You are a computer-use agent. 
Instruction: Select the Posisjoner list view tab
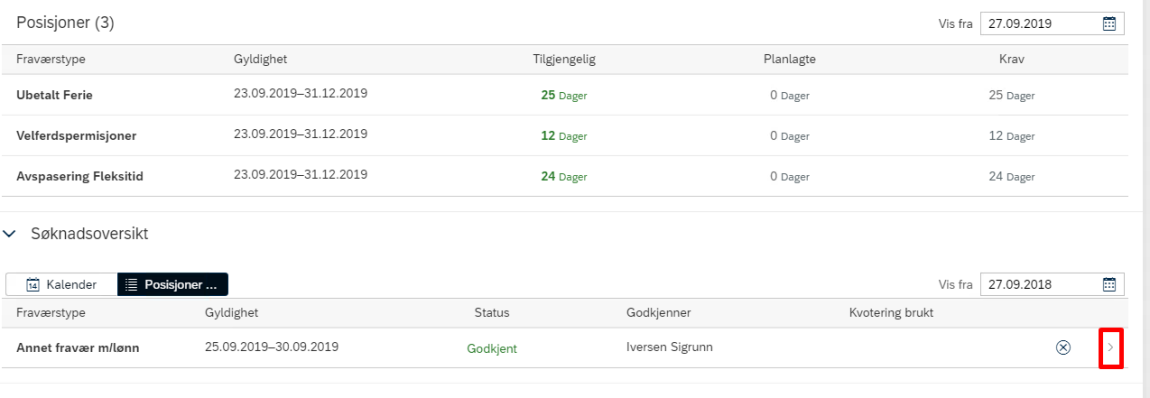click(x=172, y=284)
